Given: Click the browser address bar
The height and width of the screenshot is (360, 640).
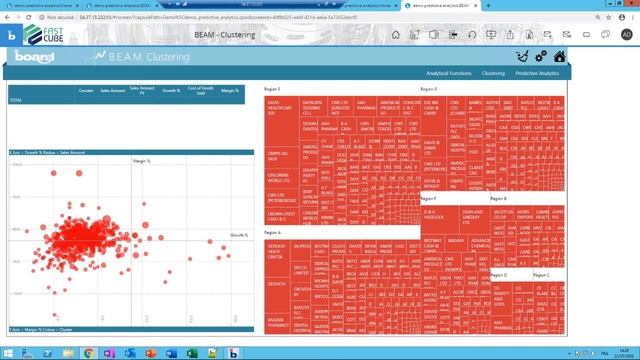Looking at the screenshot, I should coord(314,18).
